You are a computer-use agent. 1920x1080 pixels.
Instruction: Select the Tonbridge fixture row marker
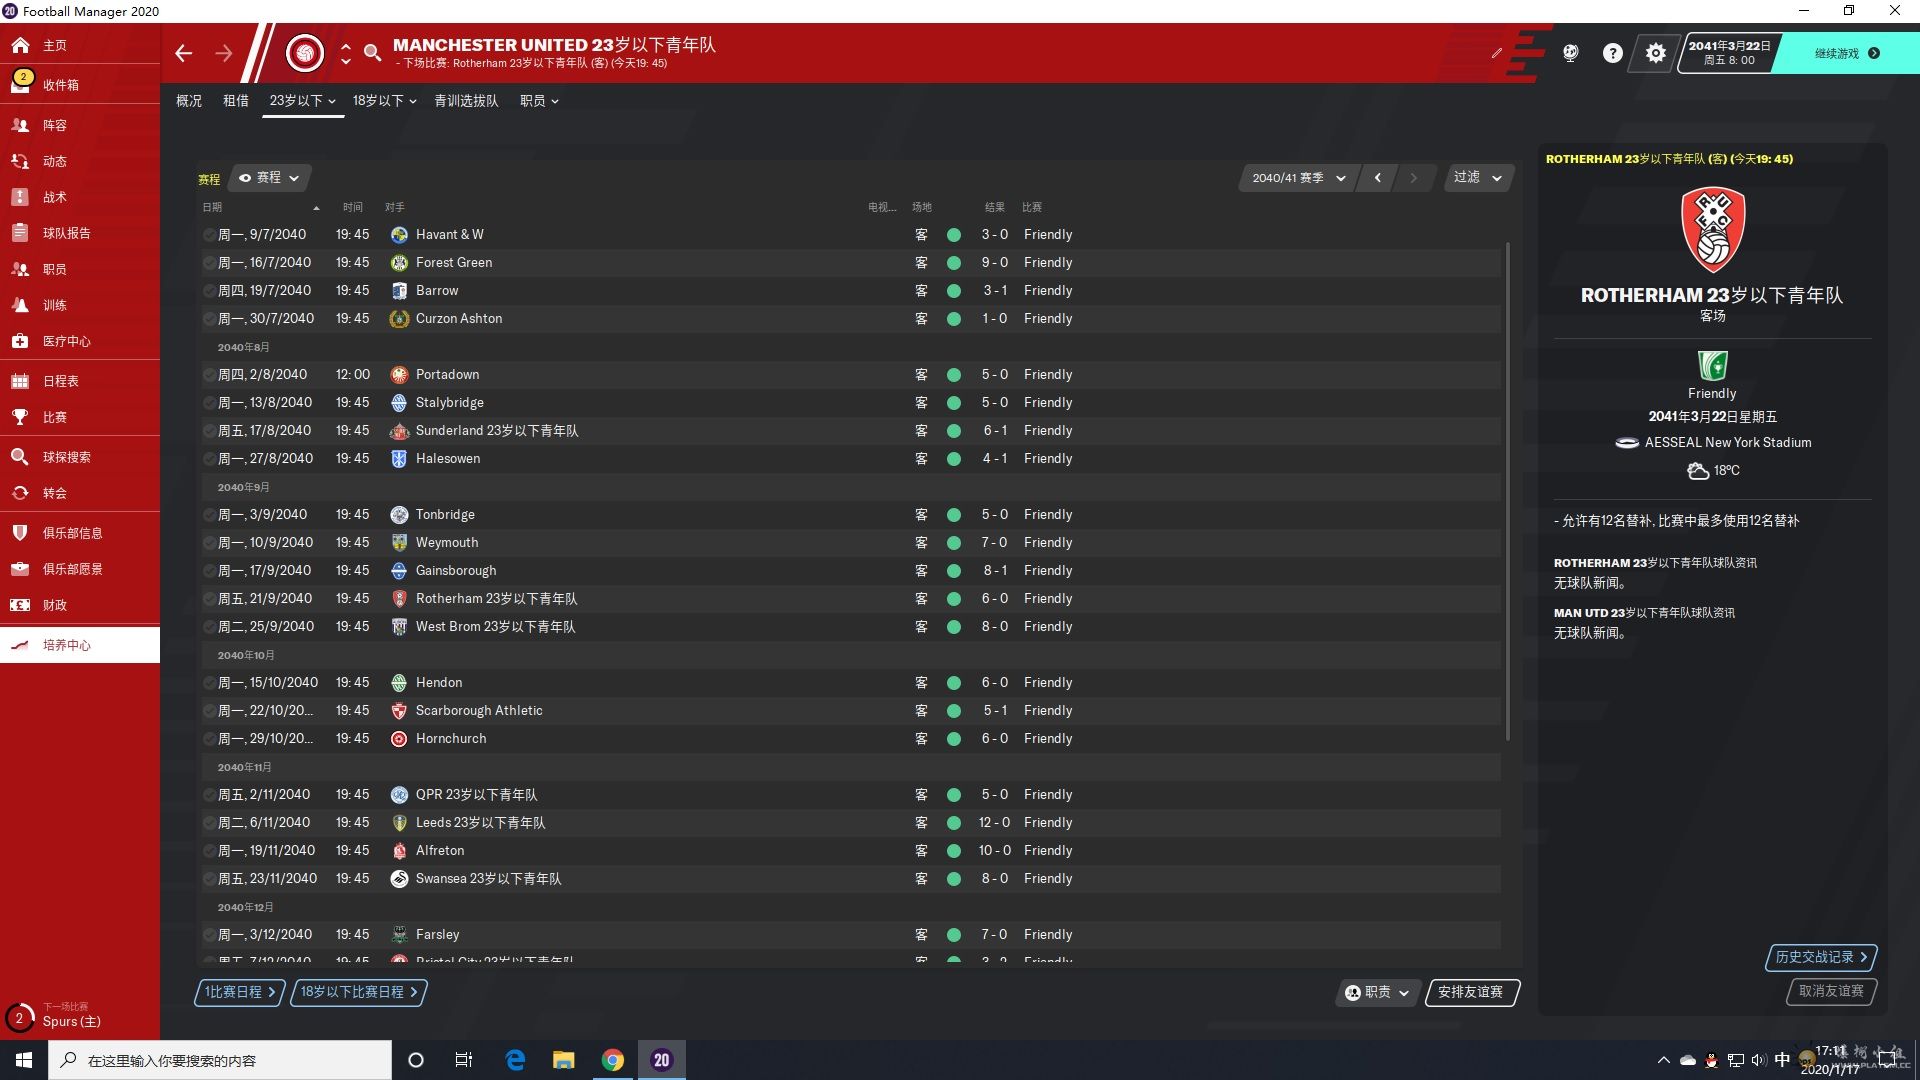(x=209, y=515)
